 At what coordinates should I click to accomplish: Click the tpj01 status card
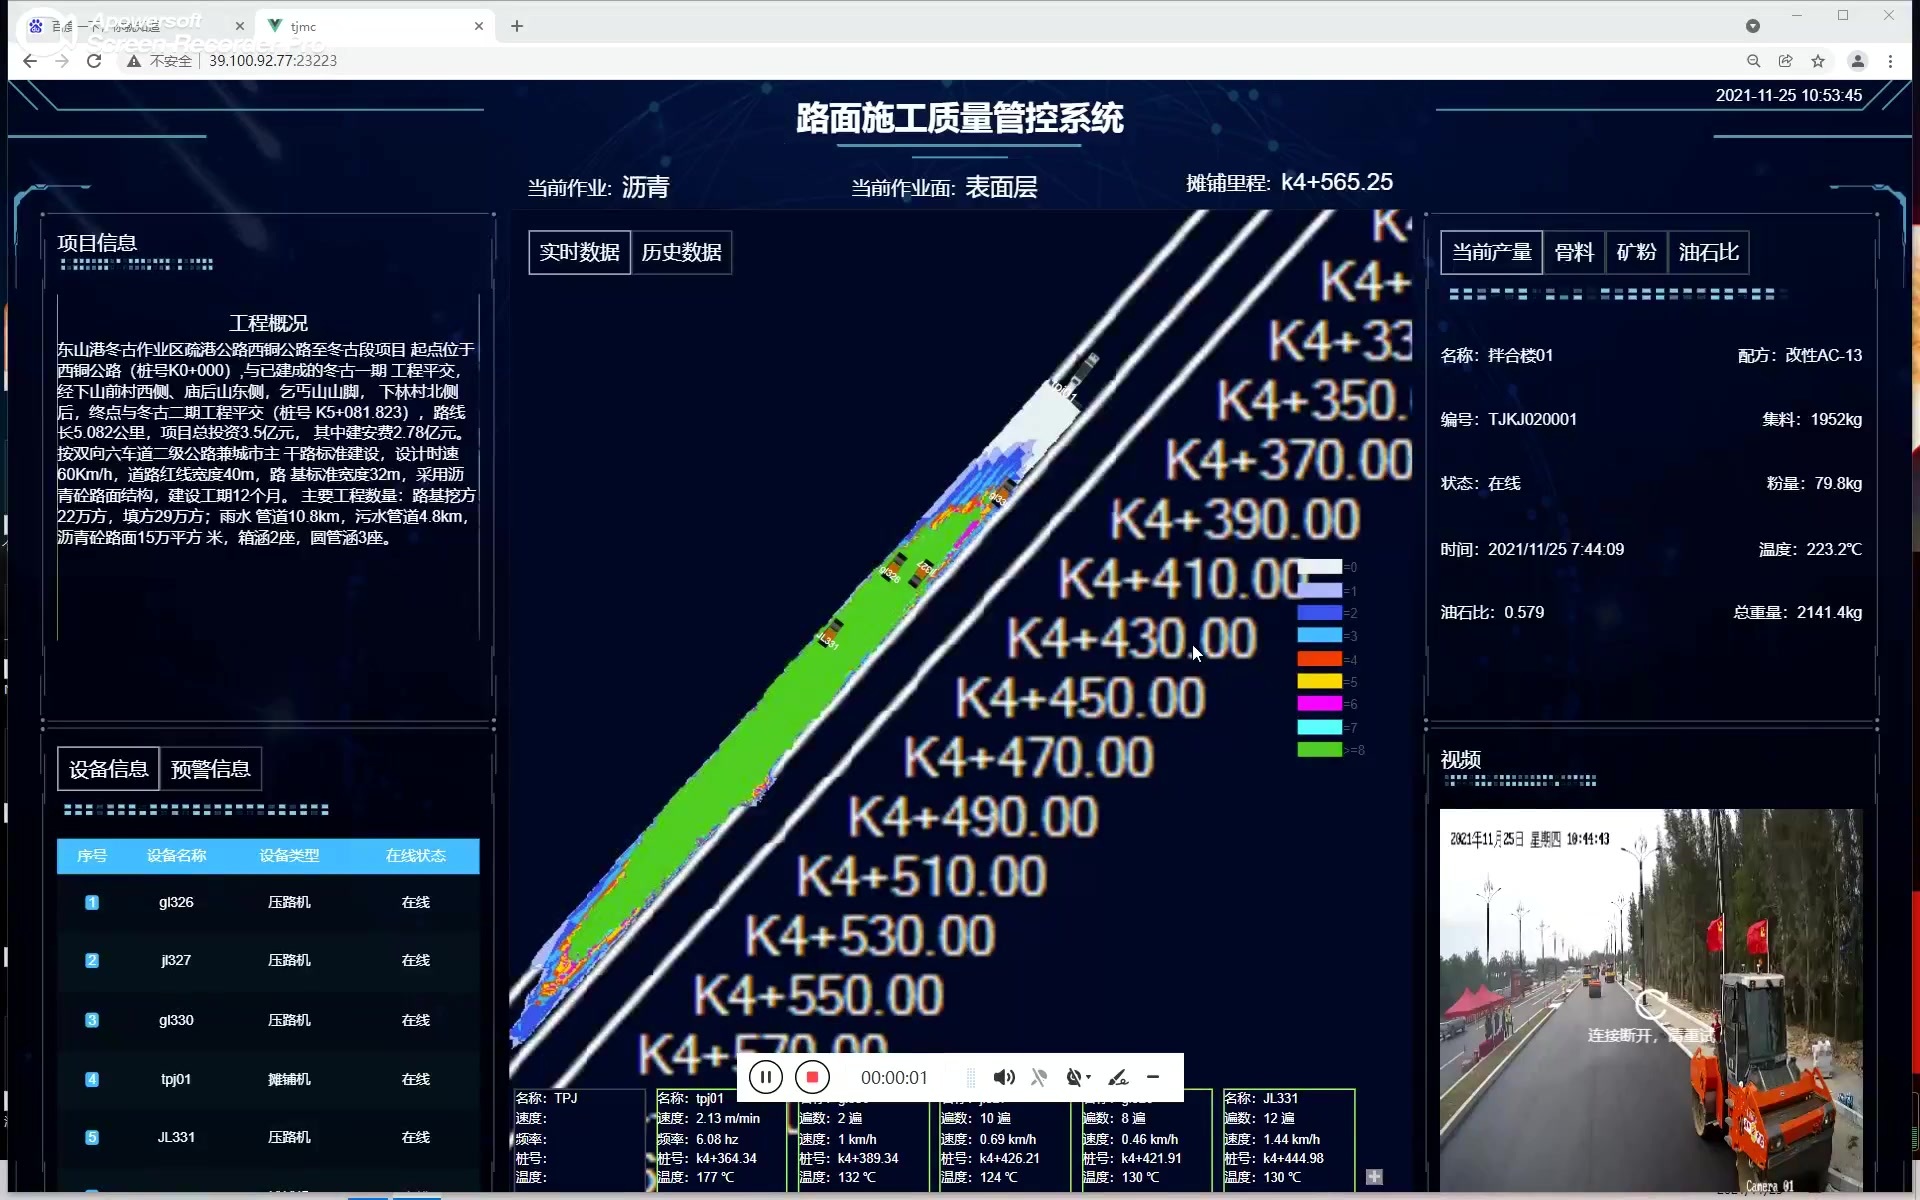(x=720, y=1138)
